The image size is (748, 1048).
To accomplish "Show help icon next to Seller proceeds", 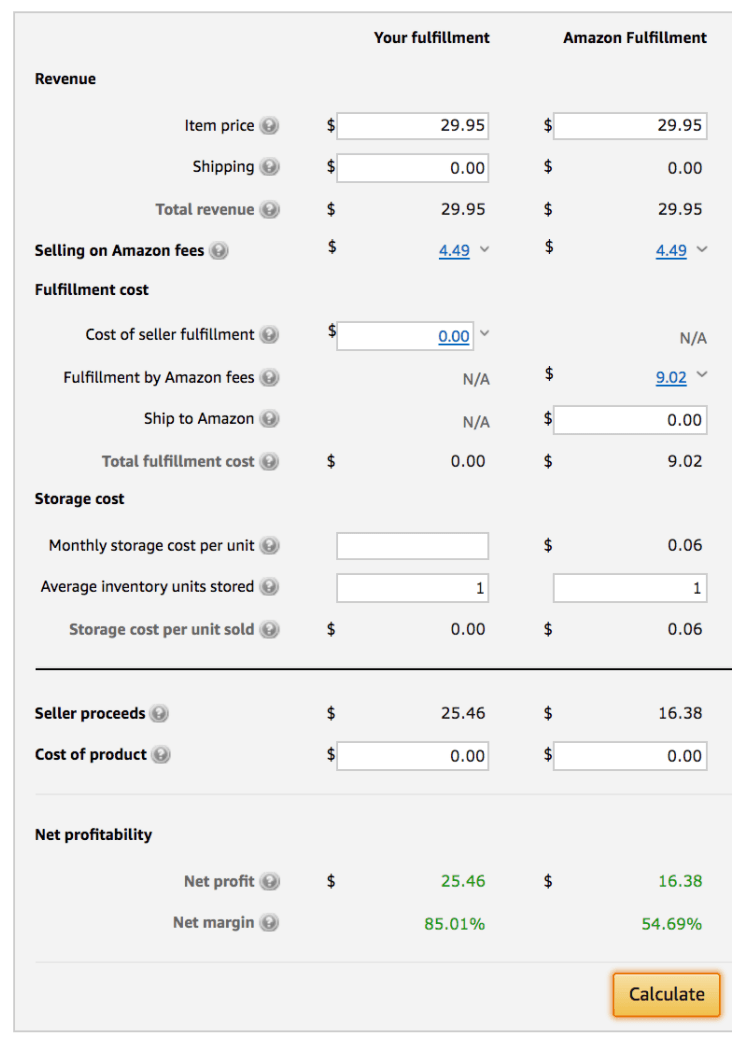I will 159,714.
